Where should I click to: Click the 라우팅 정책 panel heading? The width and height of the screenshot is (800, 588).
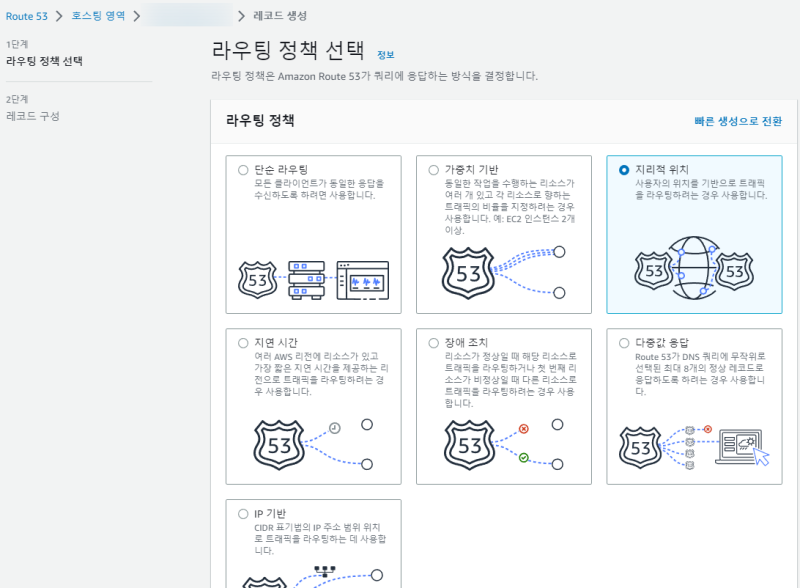(x=260, y=120)
